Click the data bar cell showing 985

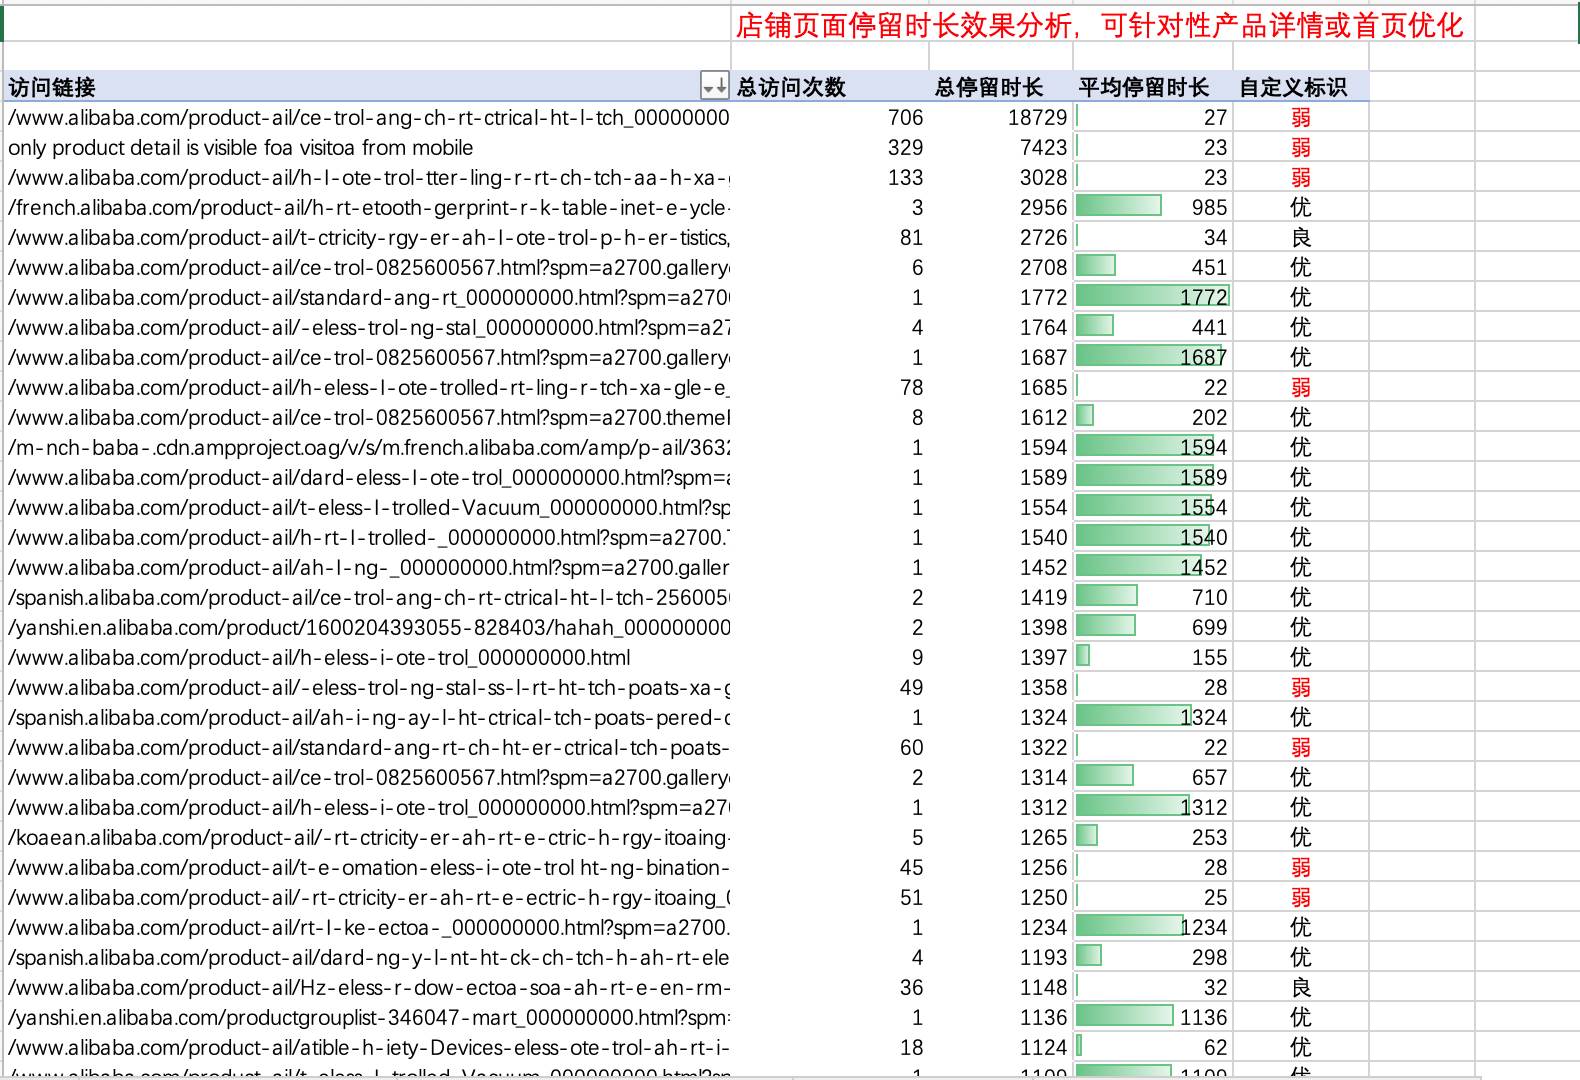coord(1153,207)
